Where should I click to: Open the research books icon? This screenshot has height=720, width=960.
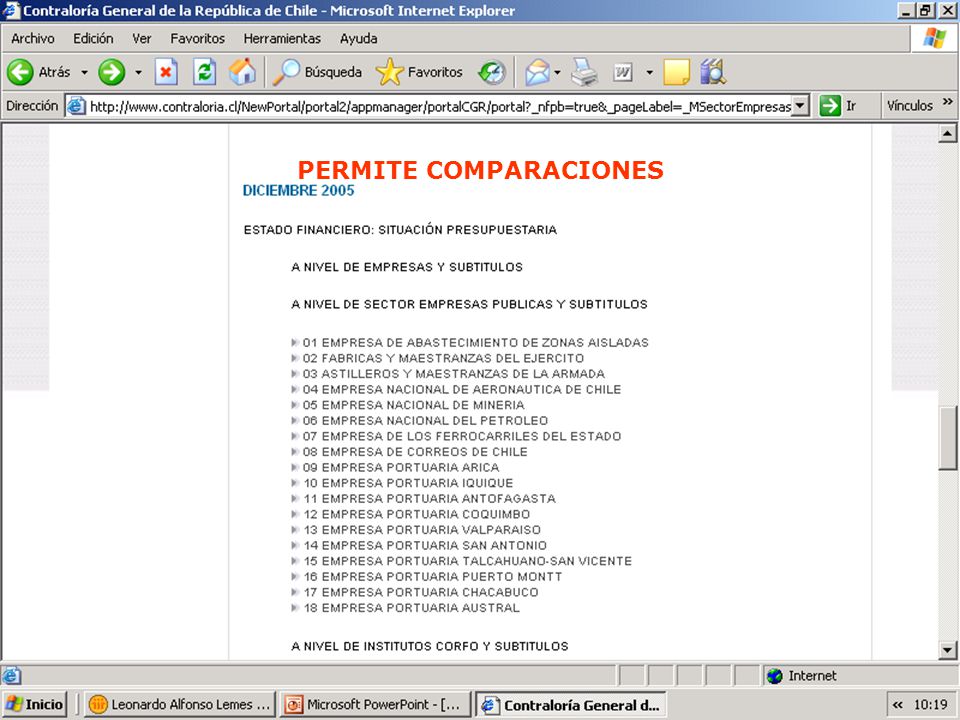pyautogui.click(x=713, y=72)
